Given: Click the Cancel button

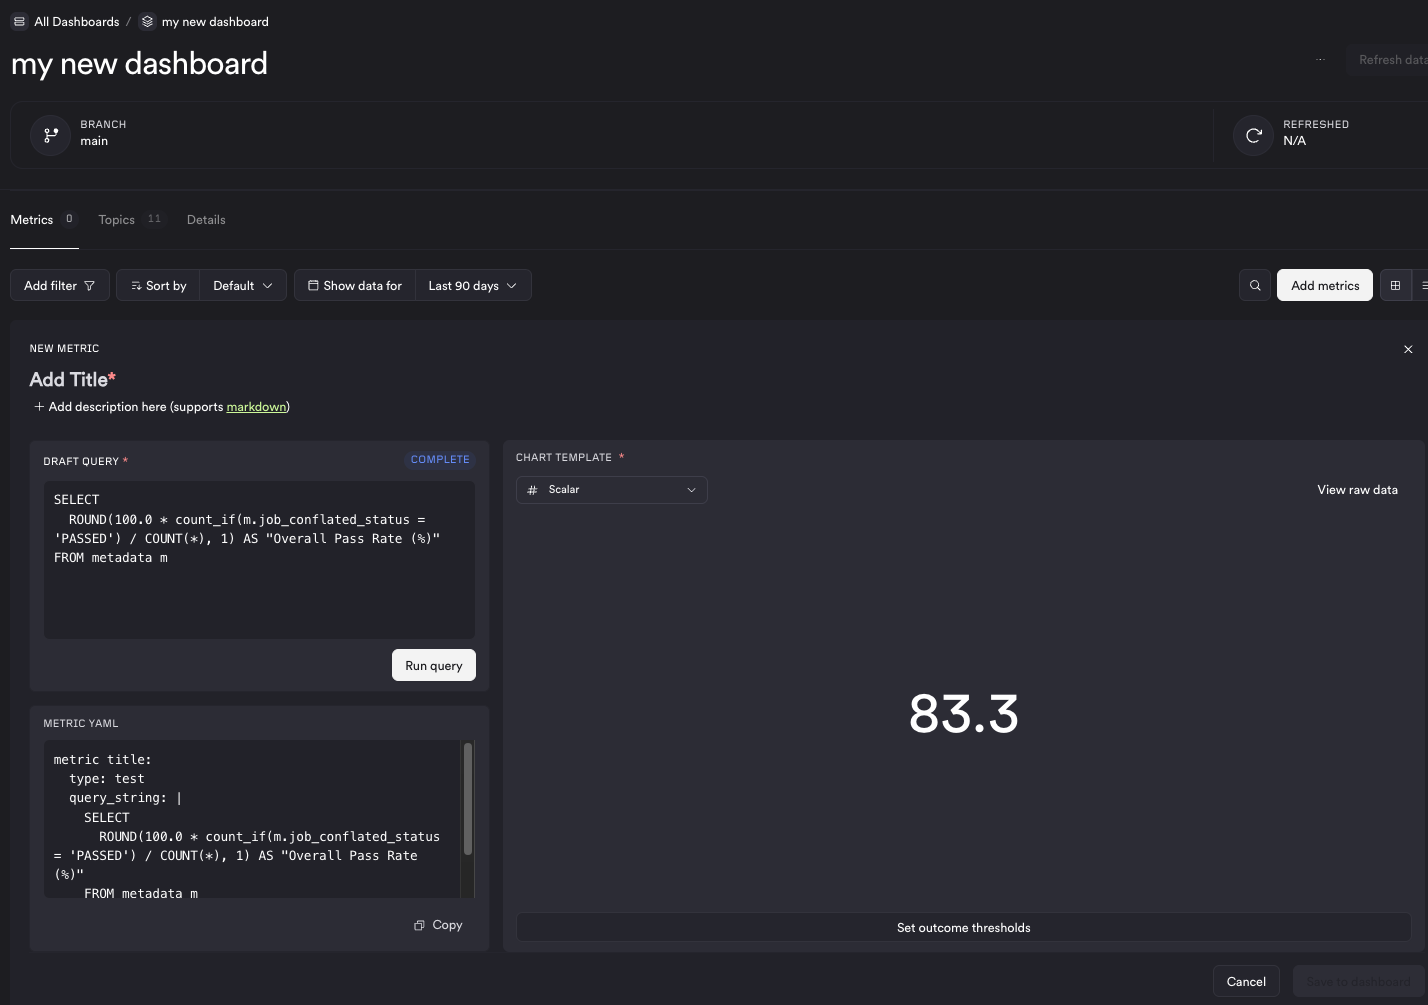Looking at the screenshot, I should coord(1246,981).
